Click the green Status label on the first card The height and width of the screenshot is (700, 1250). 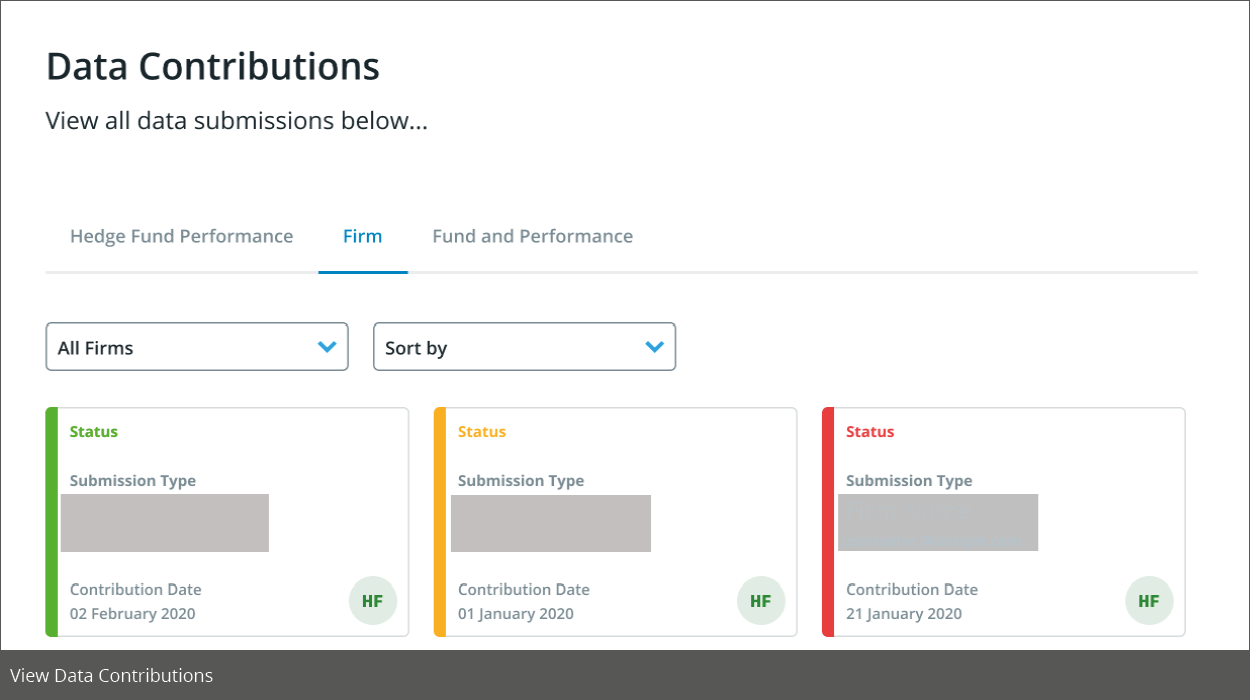click(93, 431)
